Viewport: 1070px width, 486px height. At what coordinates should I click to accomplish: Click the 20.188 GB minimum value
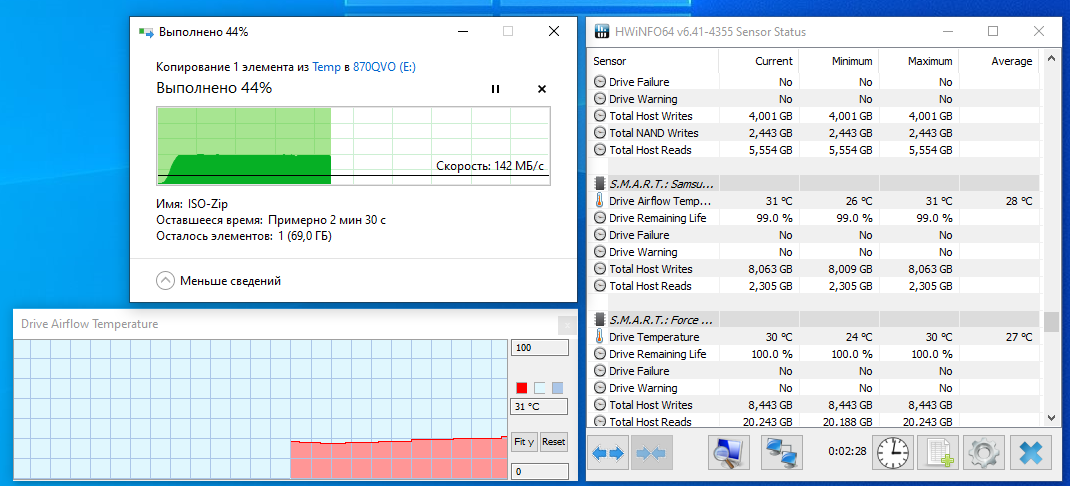846,422
